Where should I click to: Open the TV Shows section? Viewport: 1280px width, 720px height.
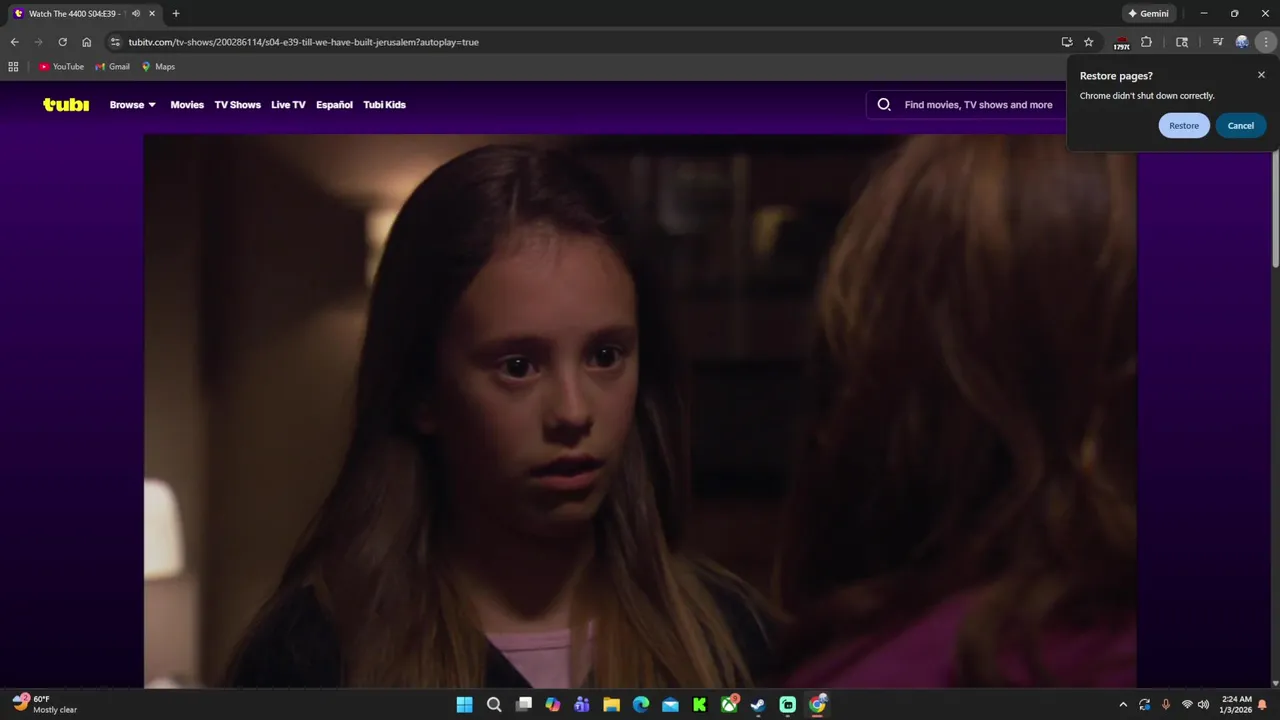237,105
